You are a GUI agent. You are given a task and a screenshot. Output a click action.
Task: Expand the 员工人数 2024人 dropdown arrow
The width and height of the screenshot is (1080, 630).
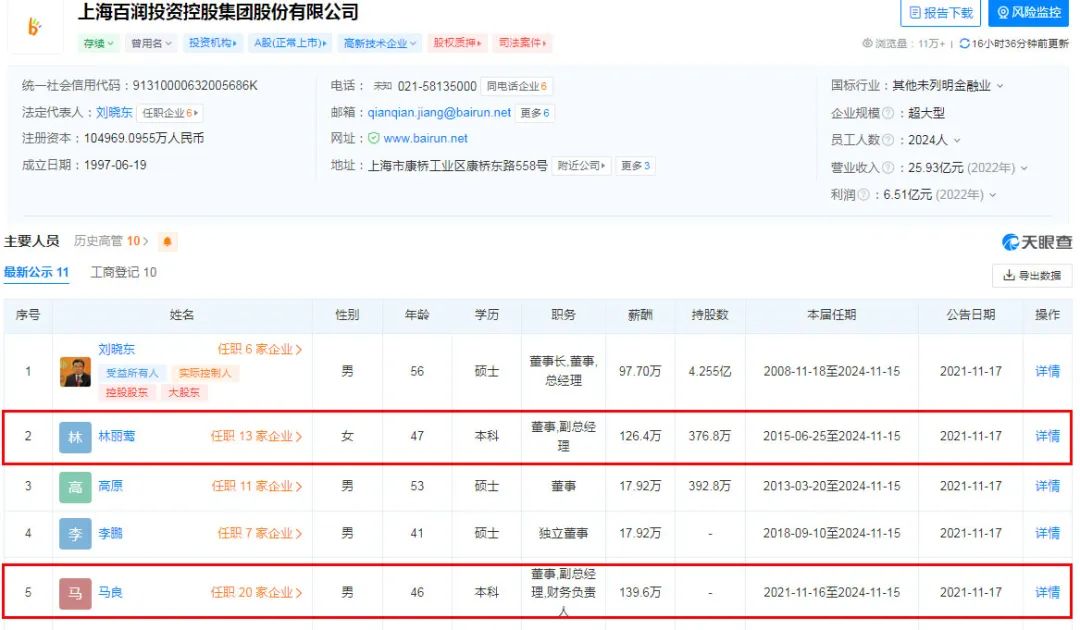[957, 140]
